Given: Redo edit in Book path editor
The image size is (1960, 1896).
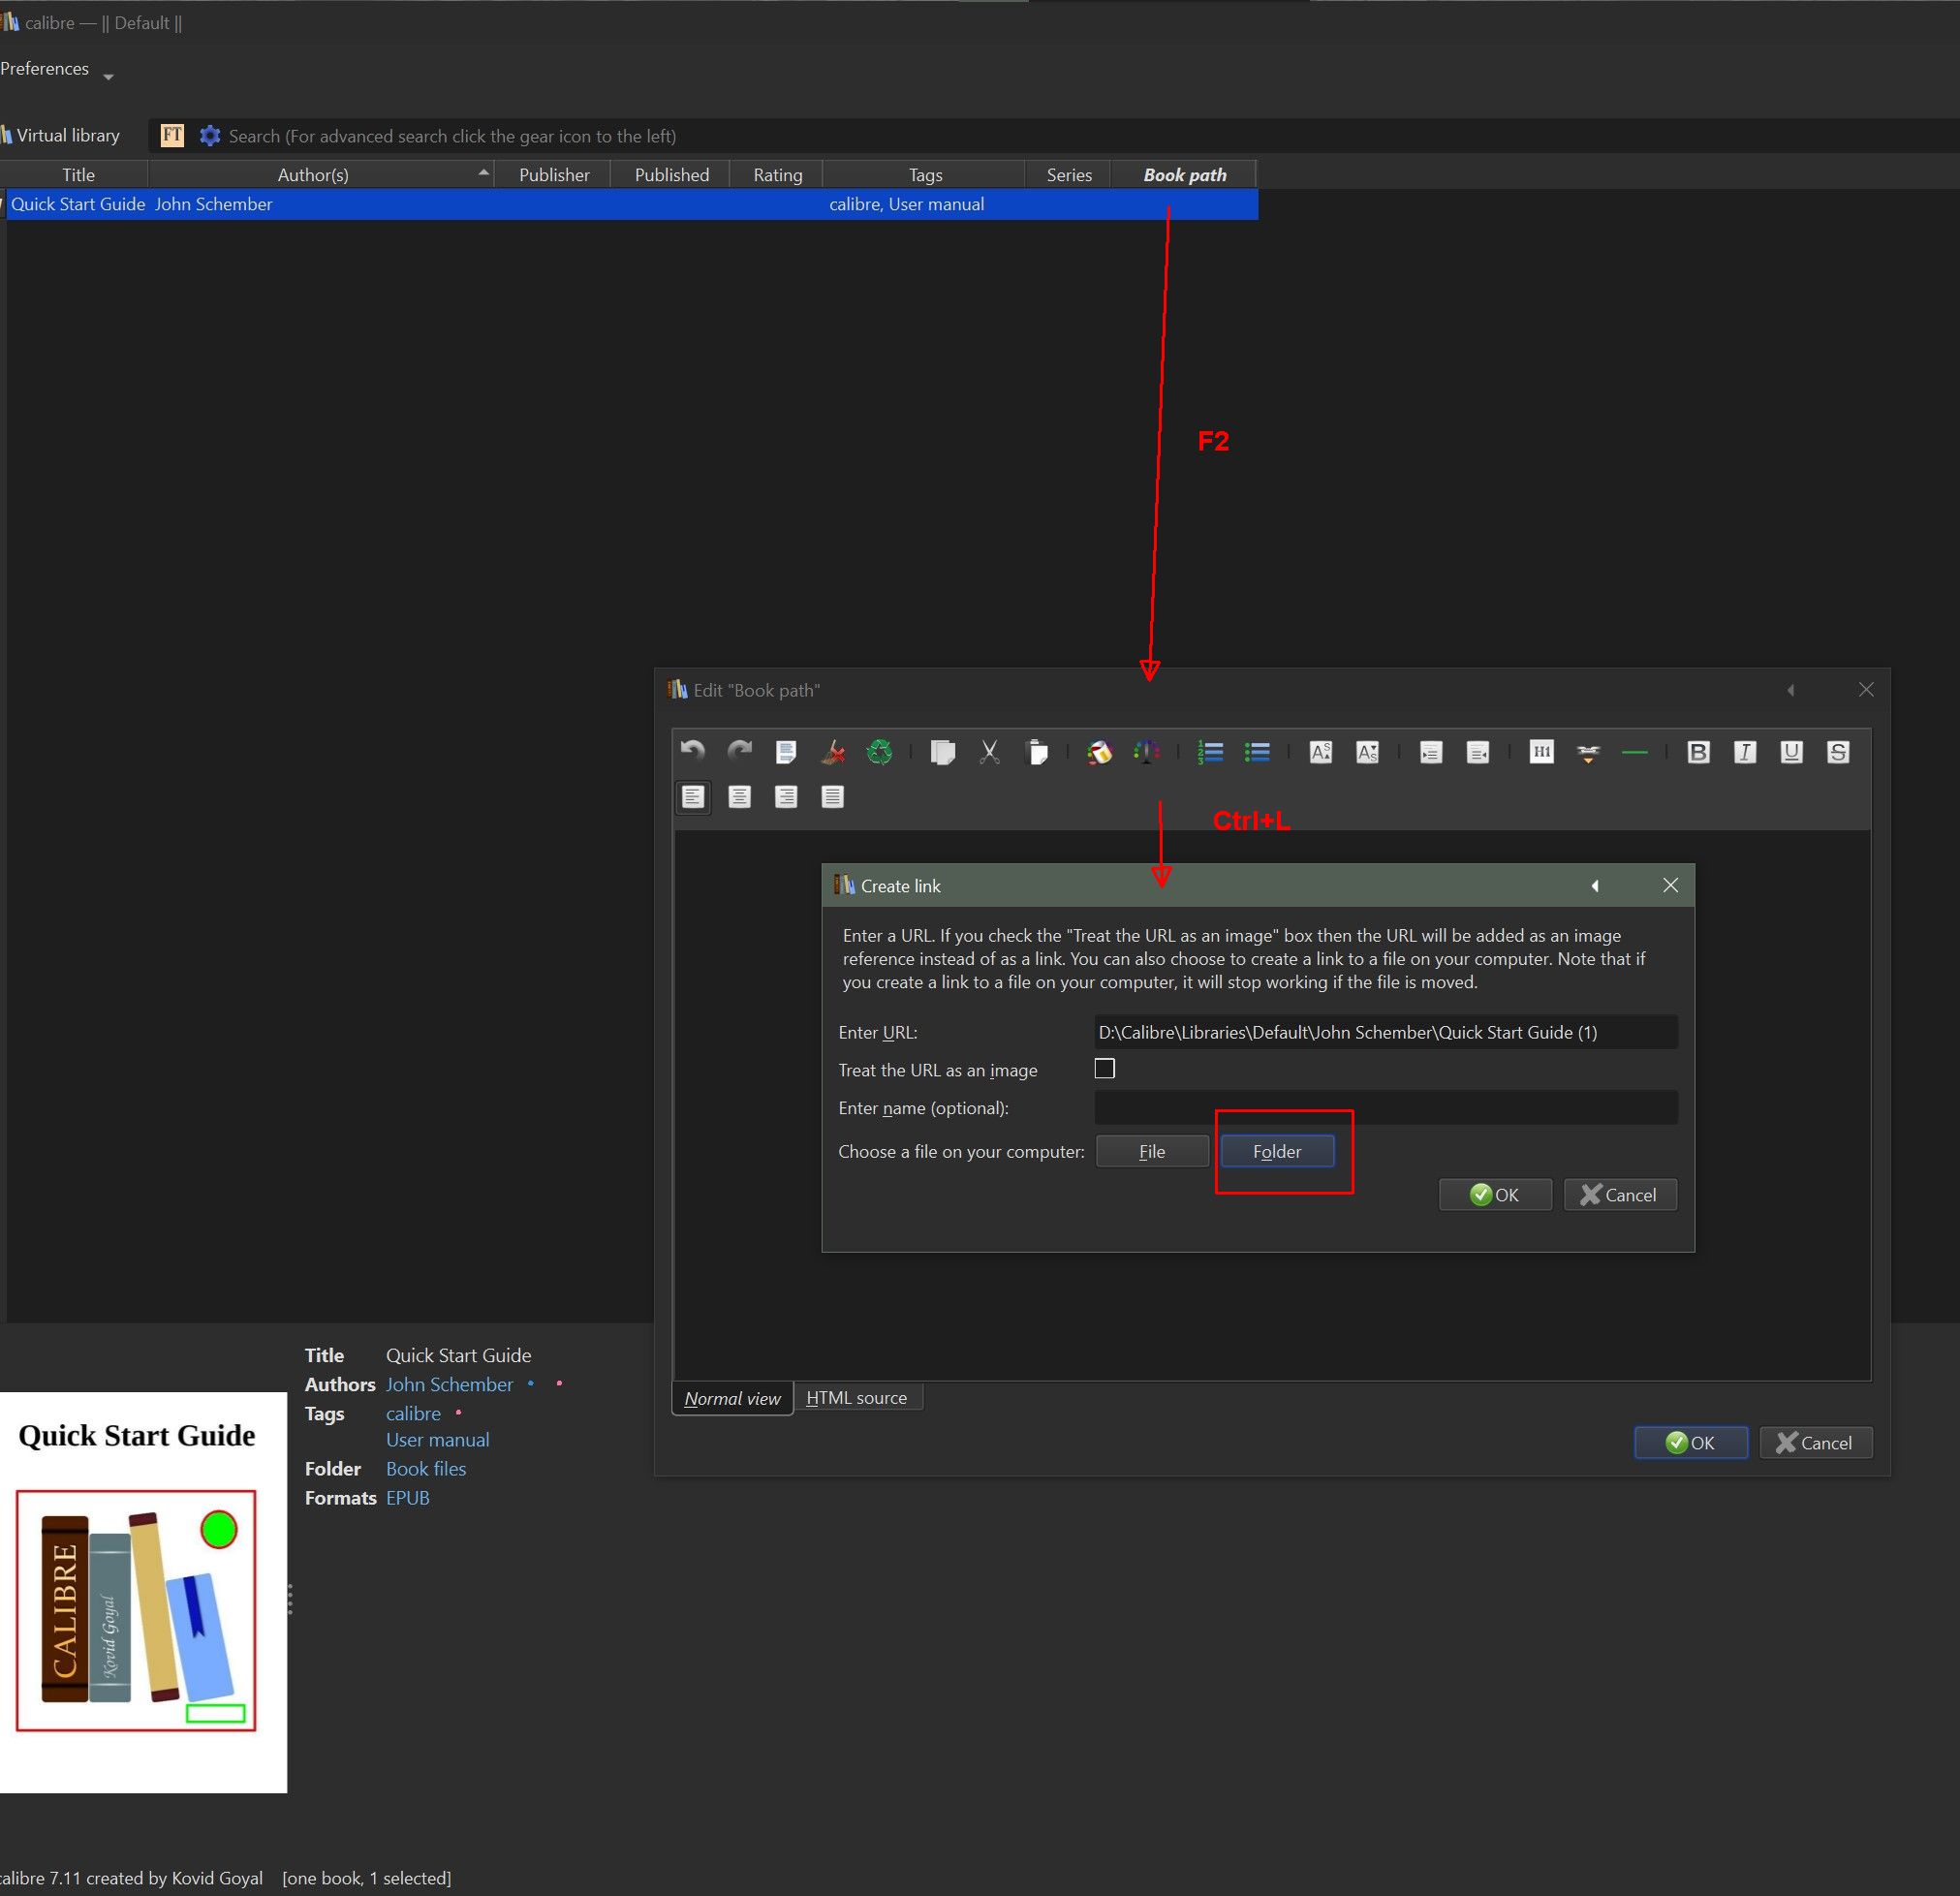Looking at the screenshot, I should (x=739, y=751).
